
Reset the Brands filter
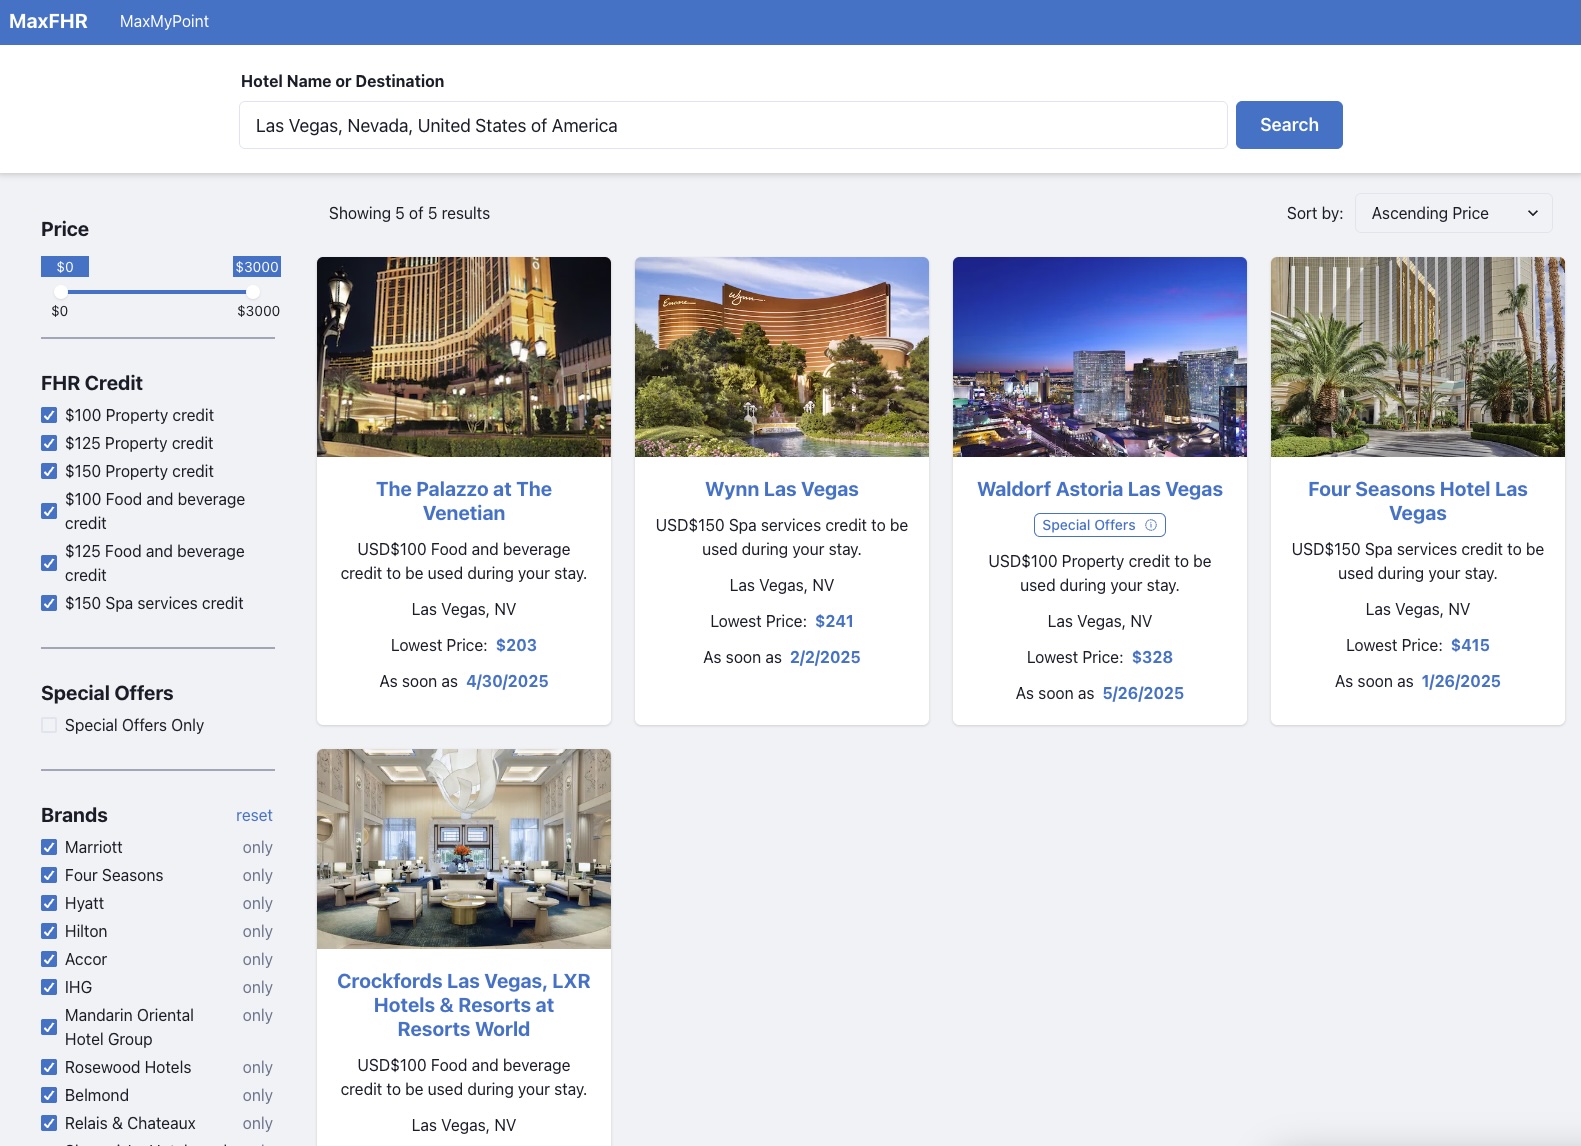[254, 815]
